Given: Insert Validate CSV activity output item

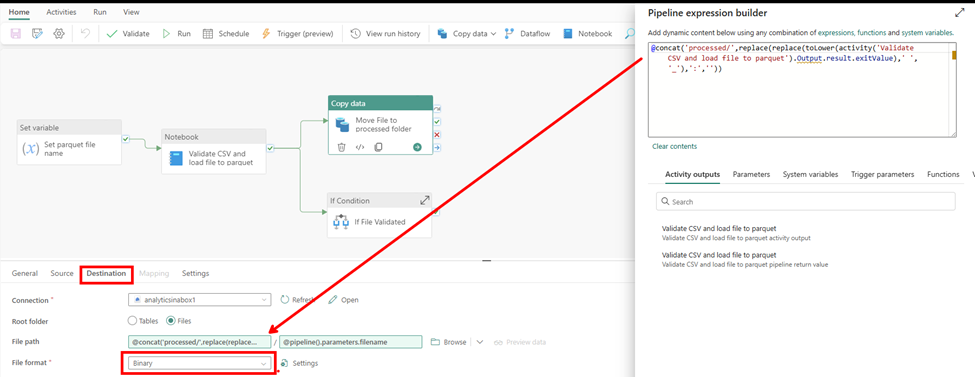Looking at the screenshot, I should pos(737,233).
